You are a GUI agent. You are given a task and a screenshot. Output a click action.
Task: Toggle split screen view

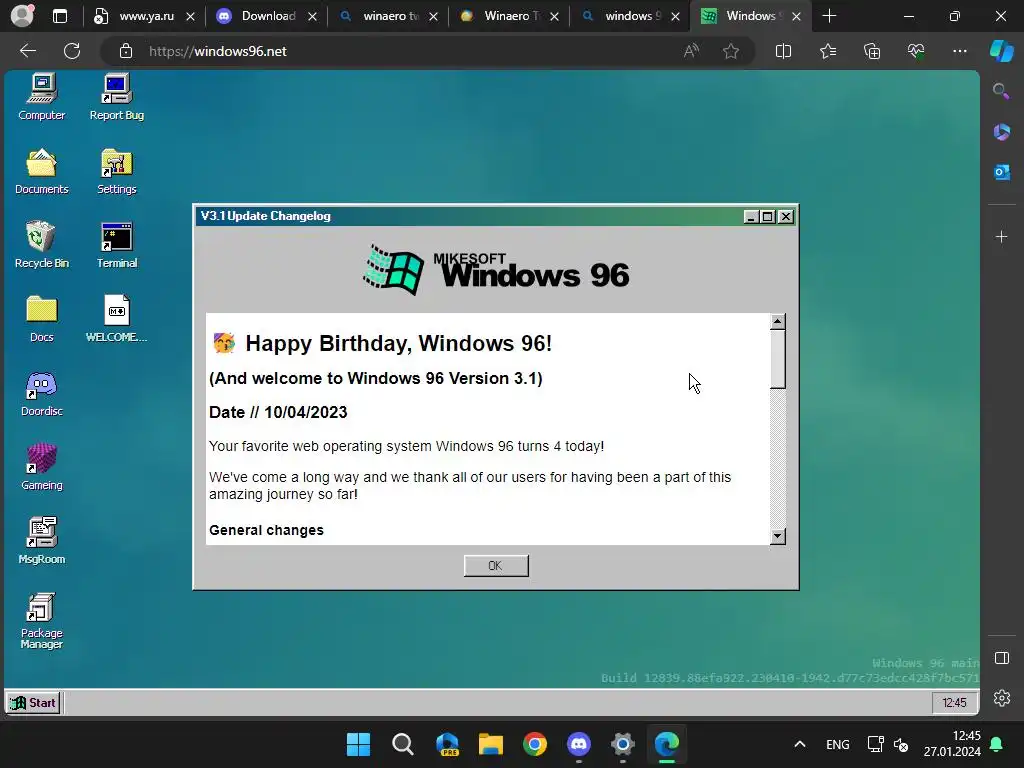pyautogui.click(x=783, y=51)
